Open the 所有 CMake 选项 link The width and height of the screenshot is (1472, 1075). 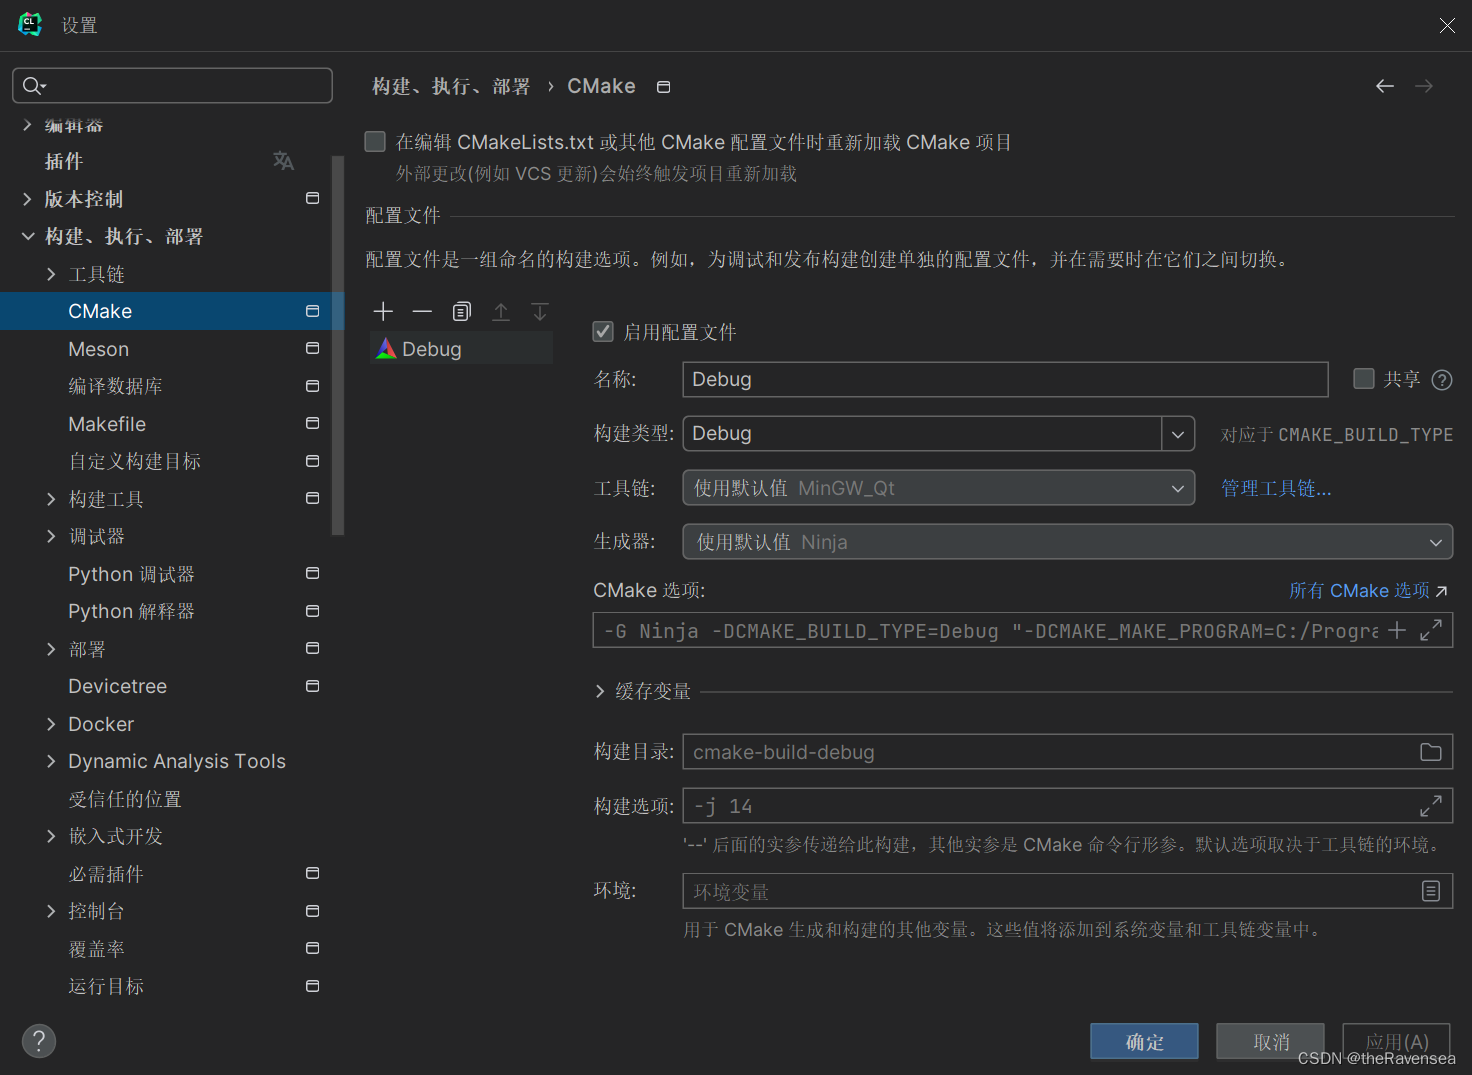click(x=1368, y=591)
